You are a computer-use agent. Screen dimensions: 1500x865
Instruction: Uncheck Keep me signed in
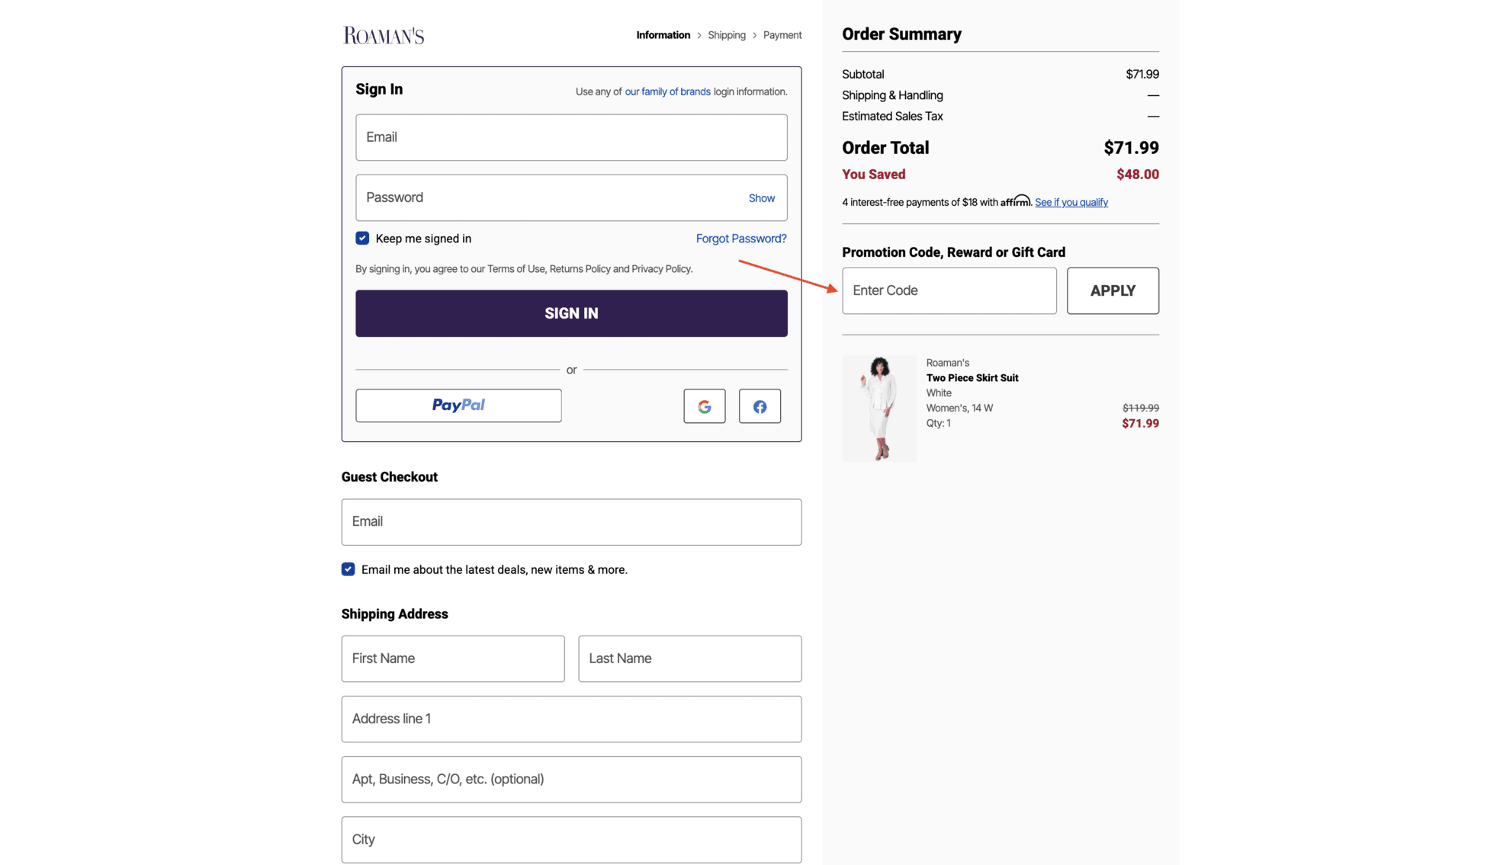362,238
